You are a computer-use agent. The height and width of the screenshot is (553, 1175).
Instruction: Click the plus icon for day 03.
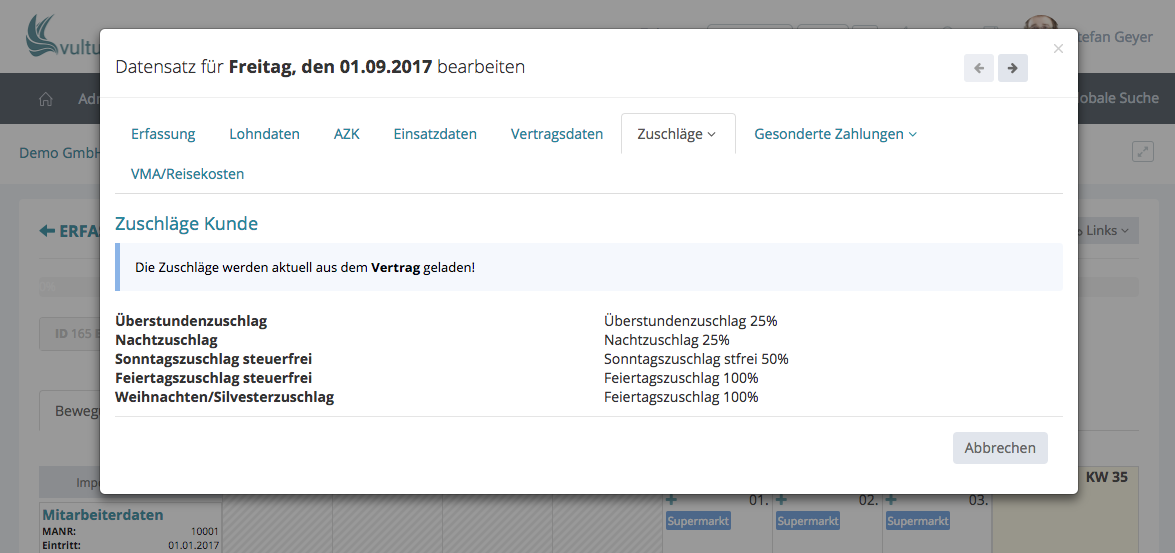[891, 500]
